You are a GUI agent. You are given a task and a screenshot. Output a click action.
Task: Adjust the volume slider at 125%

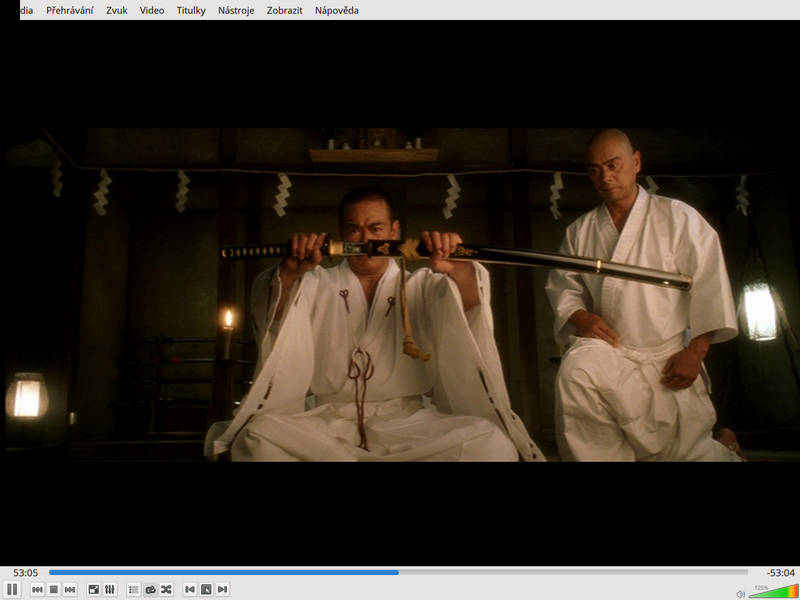tap(773, 591)
